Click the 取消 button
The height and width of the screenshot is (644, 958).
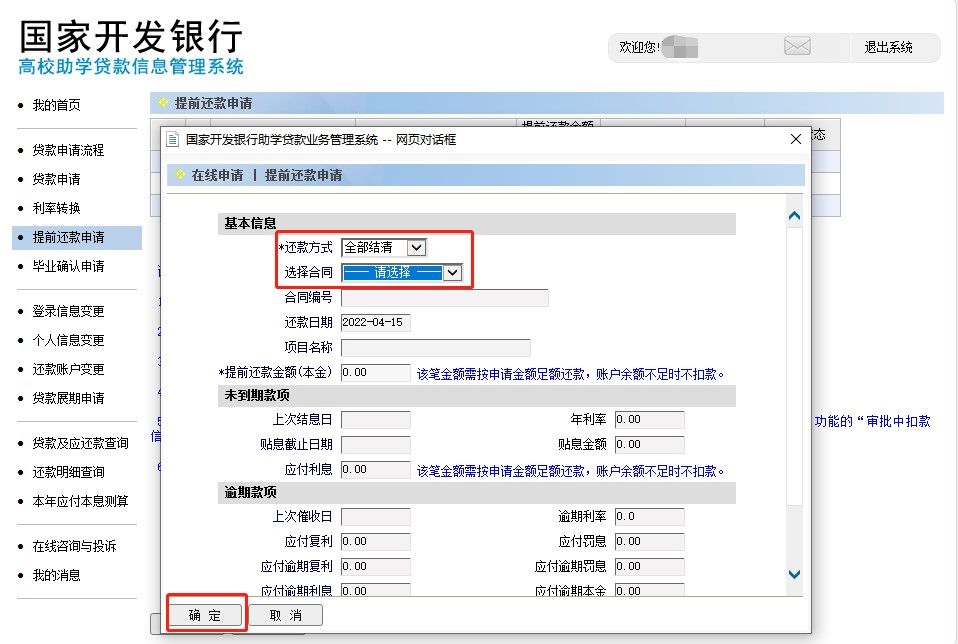click(x=285, y=615)
